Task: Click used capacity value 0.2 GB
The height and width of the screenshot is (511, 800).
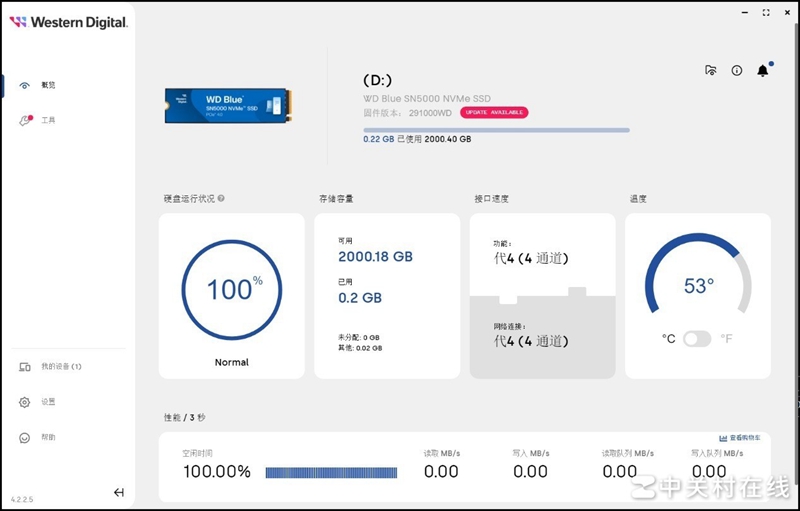Action: 360,298
